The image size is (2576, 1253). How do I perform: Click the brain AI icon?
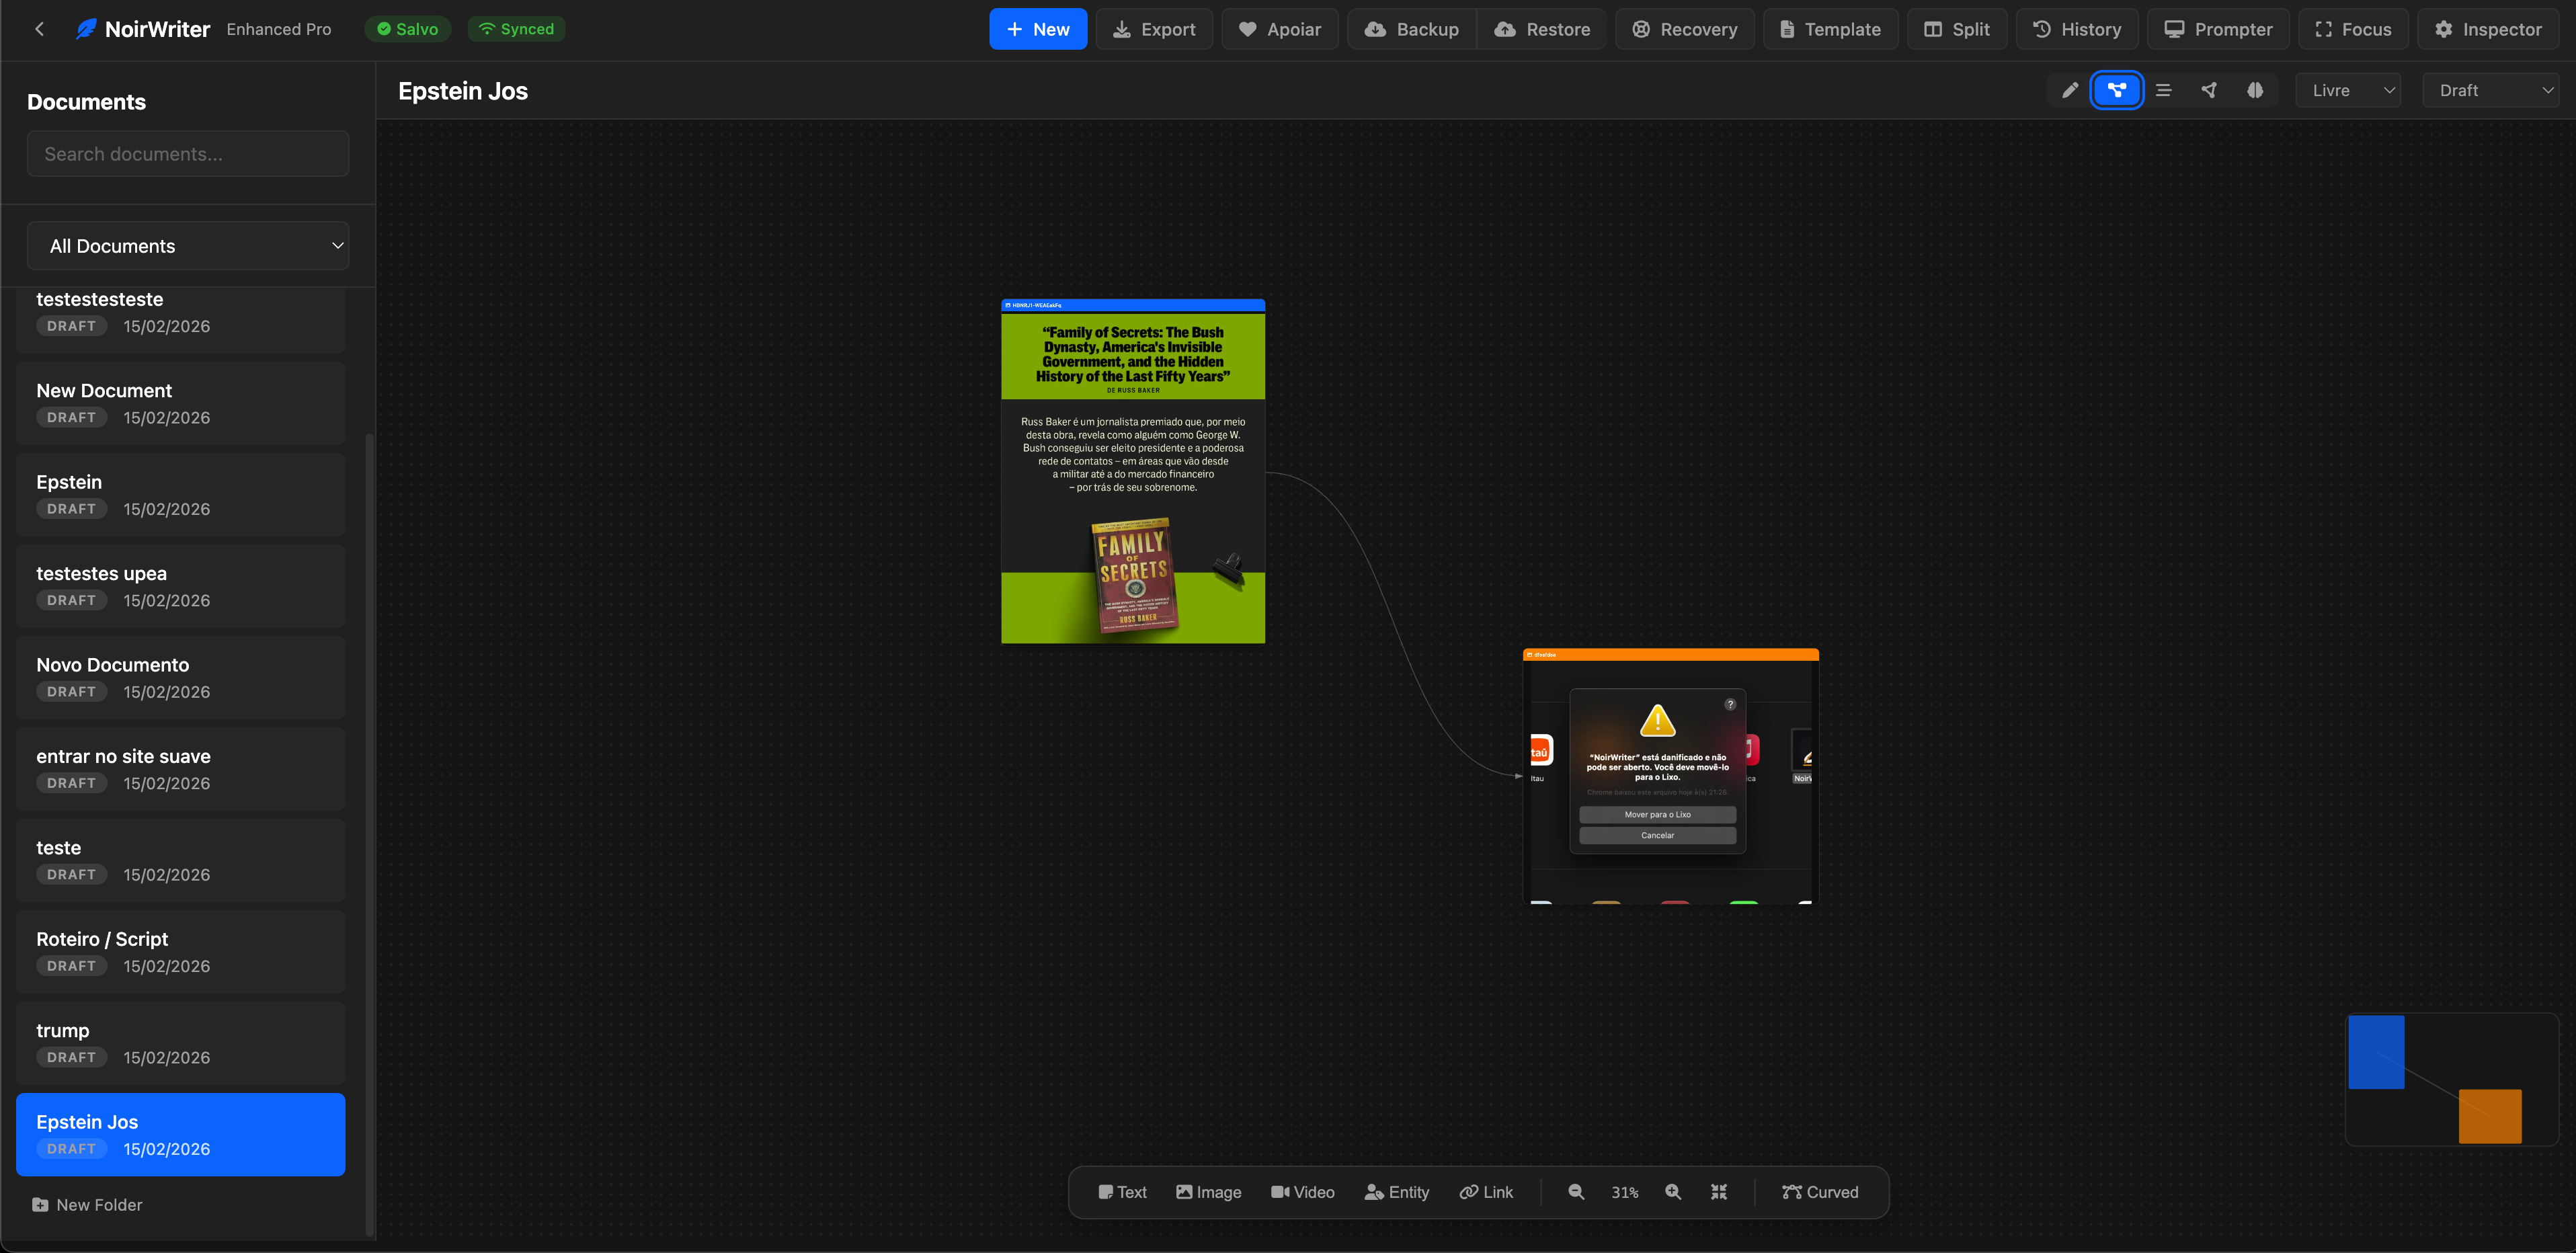(2255, 90)
